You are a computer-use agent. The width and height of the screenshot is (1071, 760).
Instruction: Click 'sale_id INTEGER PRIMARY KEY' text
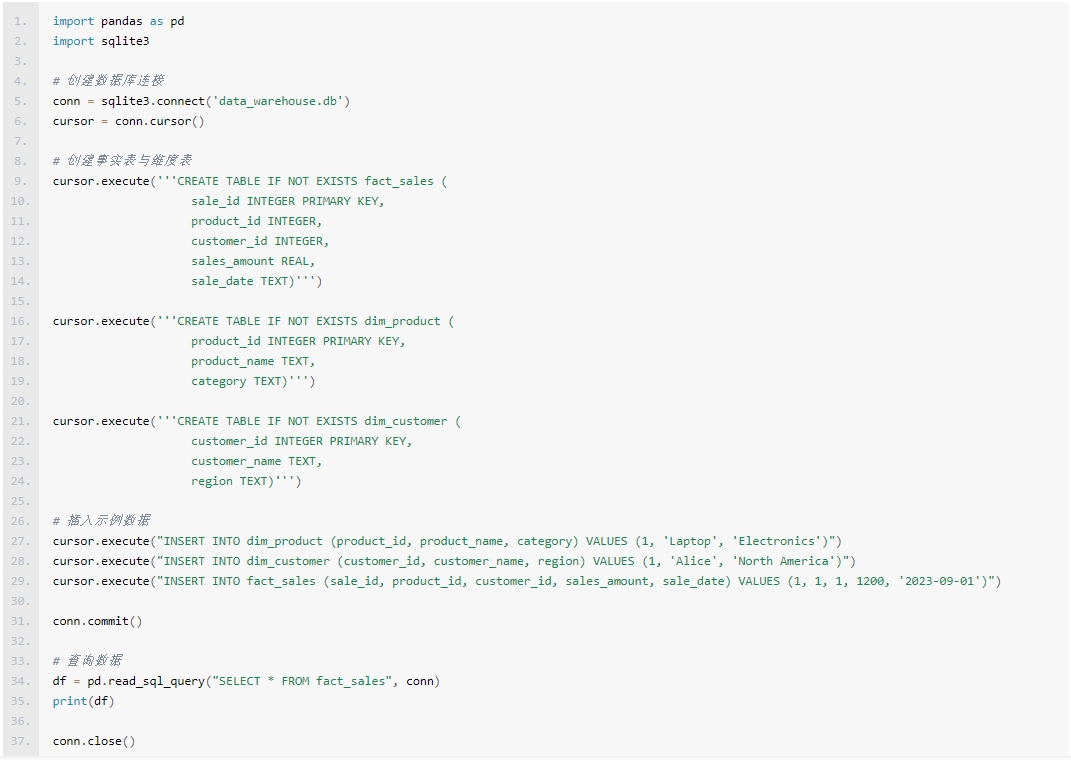coord(287,201)
